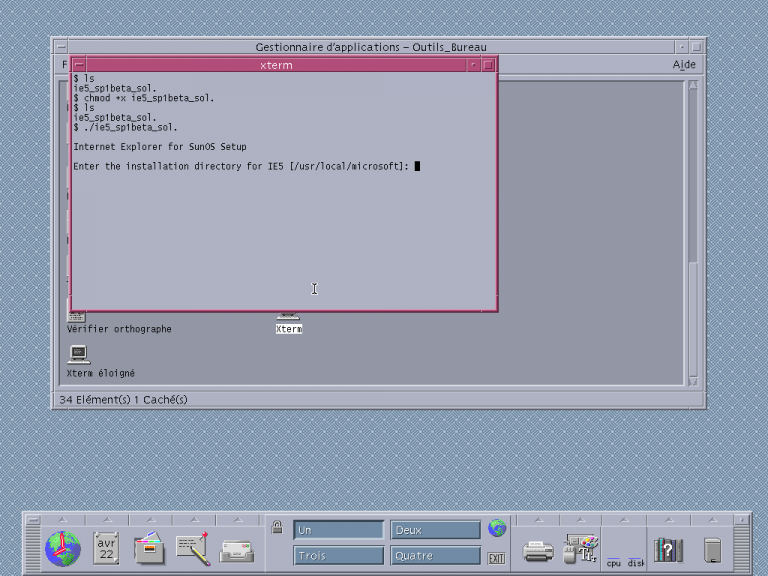
Task: Open the cpu disk performance meter
Action: tap(624, 562)
